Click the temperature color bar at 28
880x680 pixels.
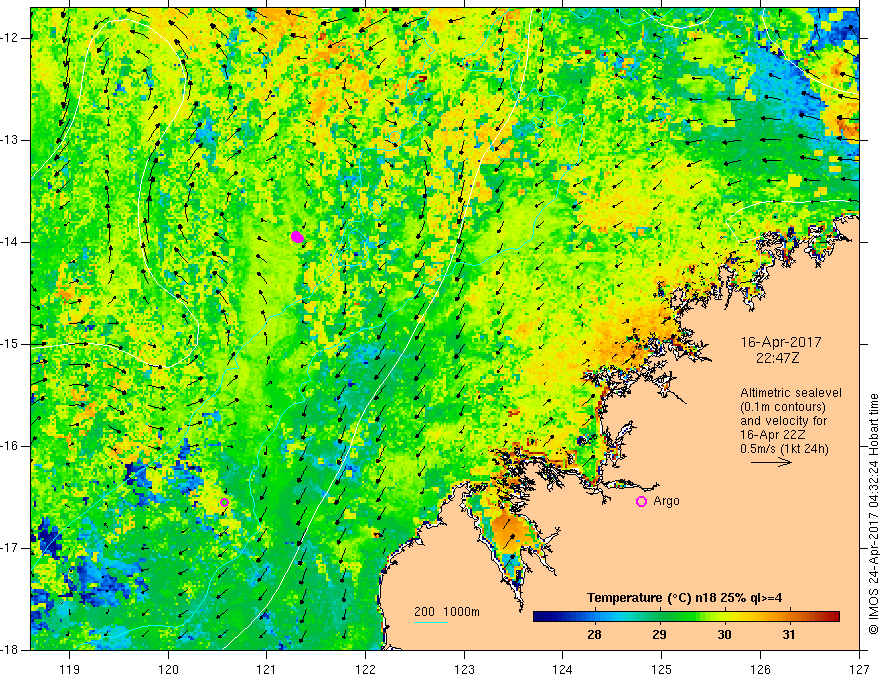(594, 617)
